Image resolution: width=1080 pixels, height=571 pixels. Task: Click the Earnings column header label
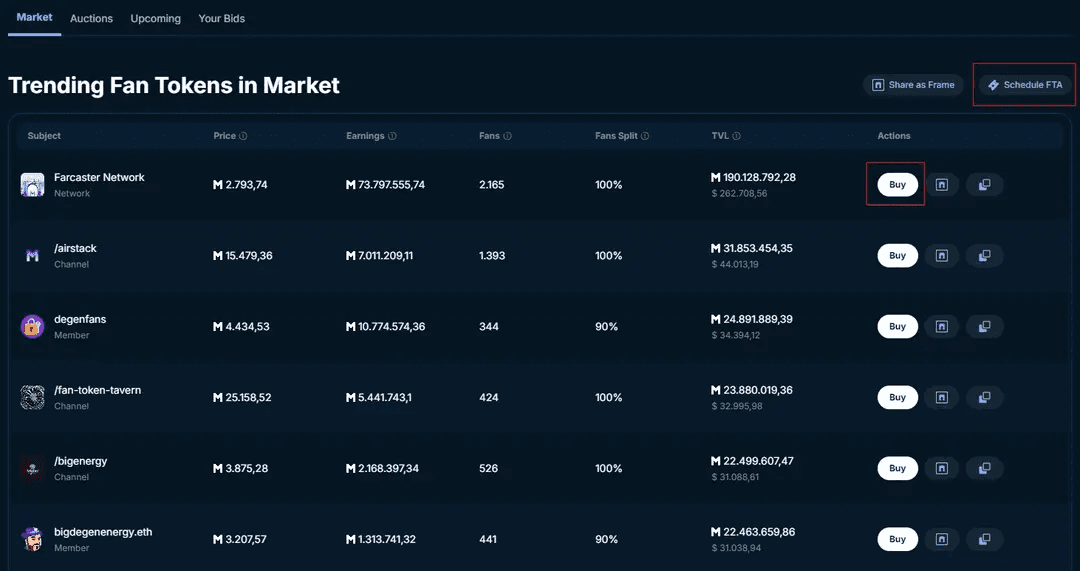(365, 136)
